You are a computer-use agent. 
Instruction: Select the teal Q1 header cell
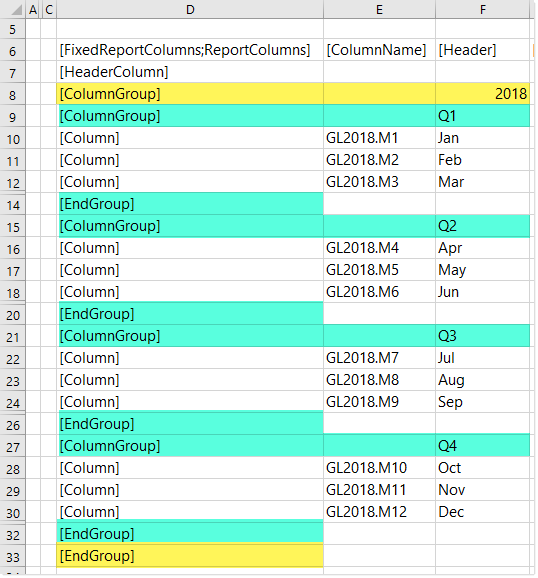pos(482,116)
